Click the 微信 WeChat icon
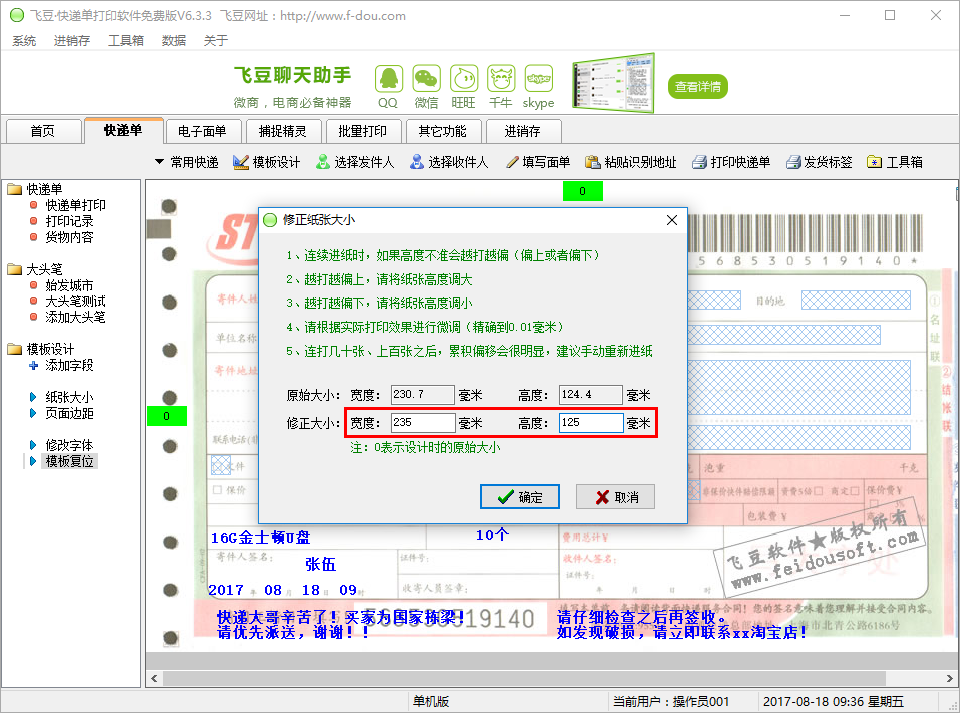960x713 pixels. tap(426, 80)
